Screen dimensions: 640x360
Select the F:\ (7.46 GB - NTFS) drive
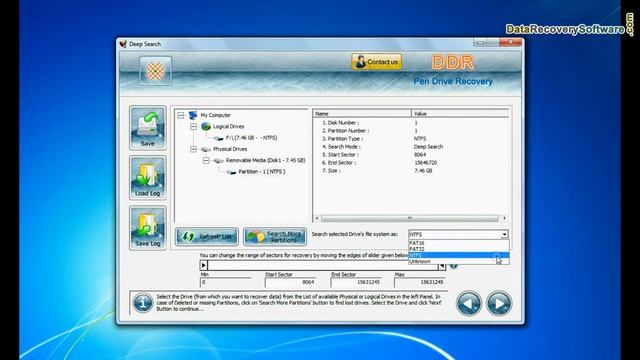pyautogui.click(x=251, y=138)
